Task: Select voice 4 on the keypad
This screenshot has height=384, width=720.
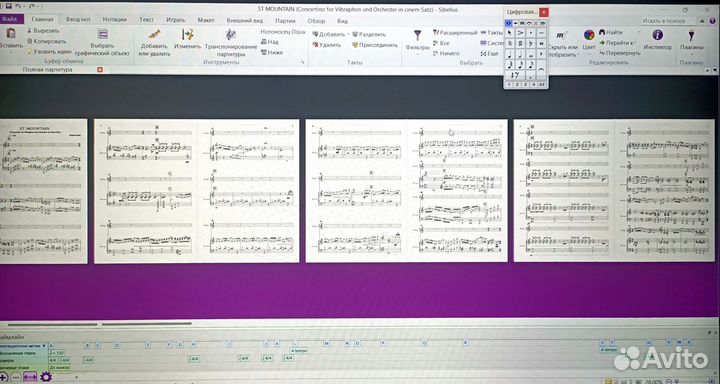Action: pyautogui.click(x=534, y=85)
